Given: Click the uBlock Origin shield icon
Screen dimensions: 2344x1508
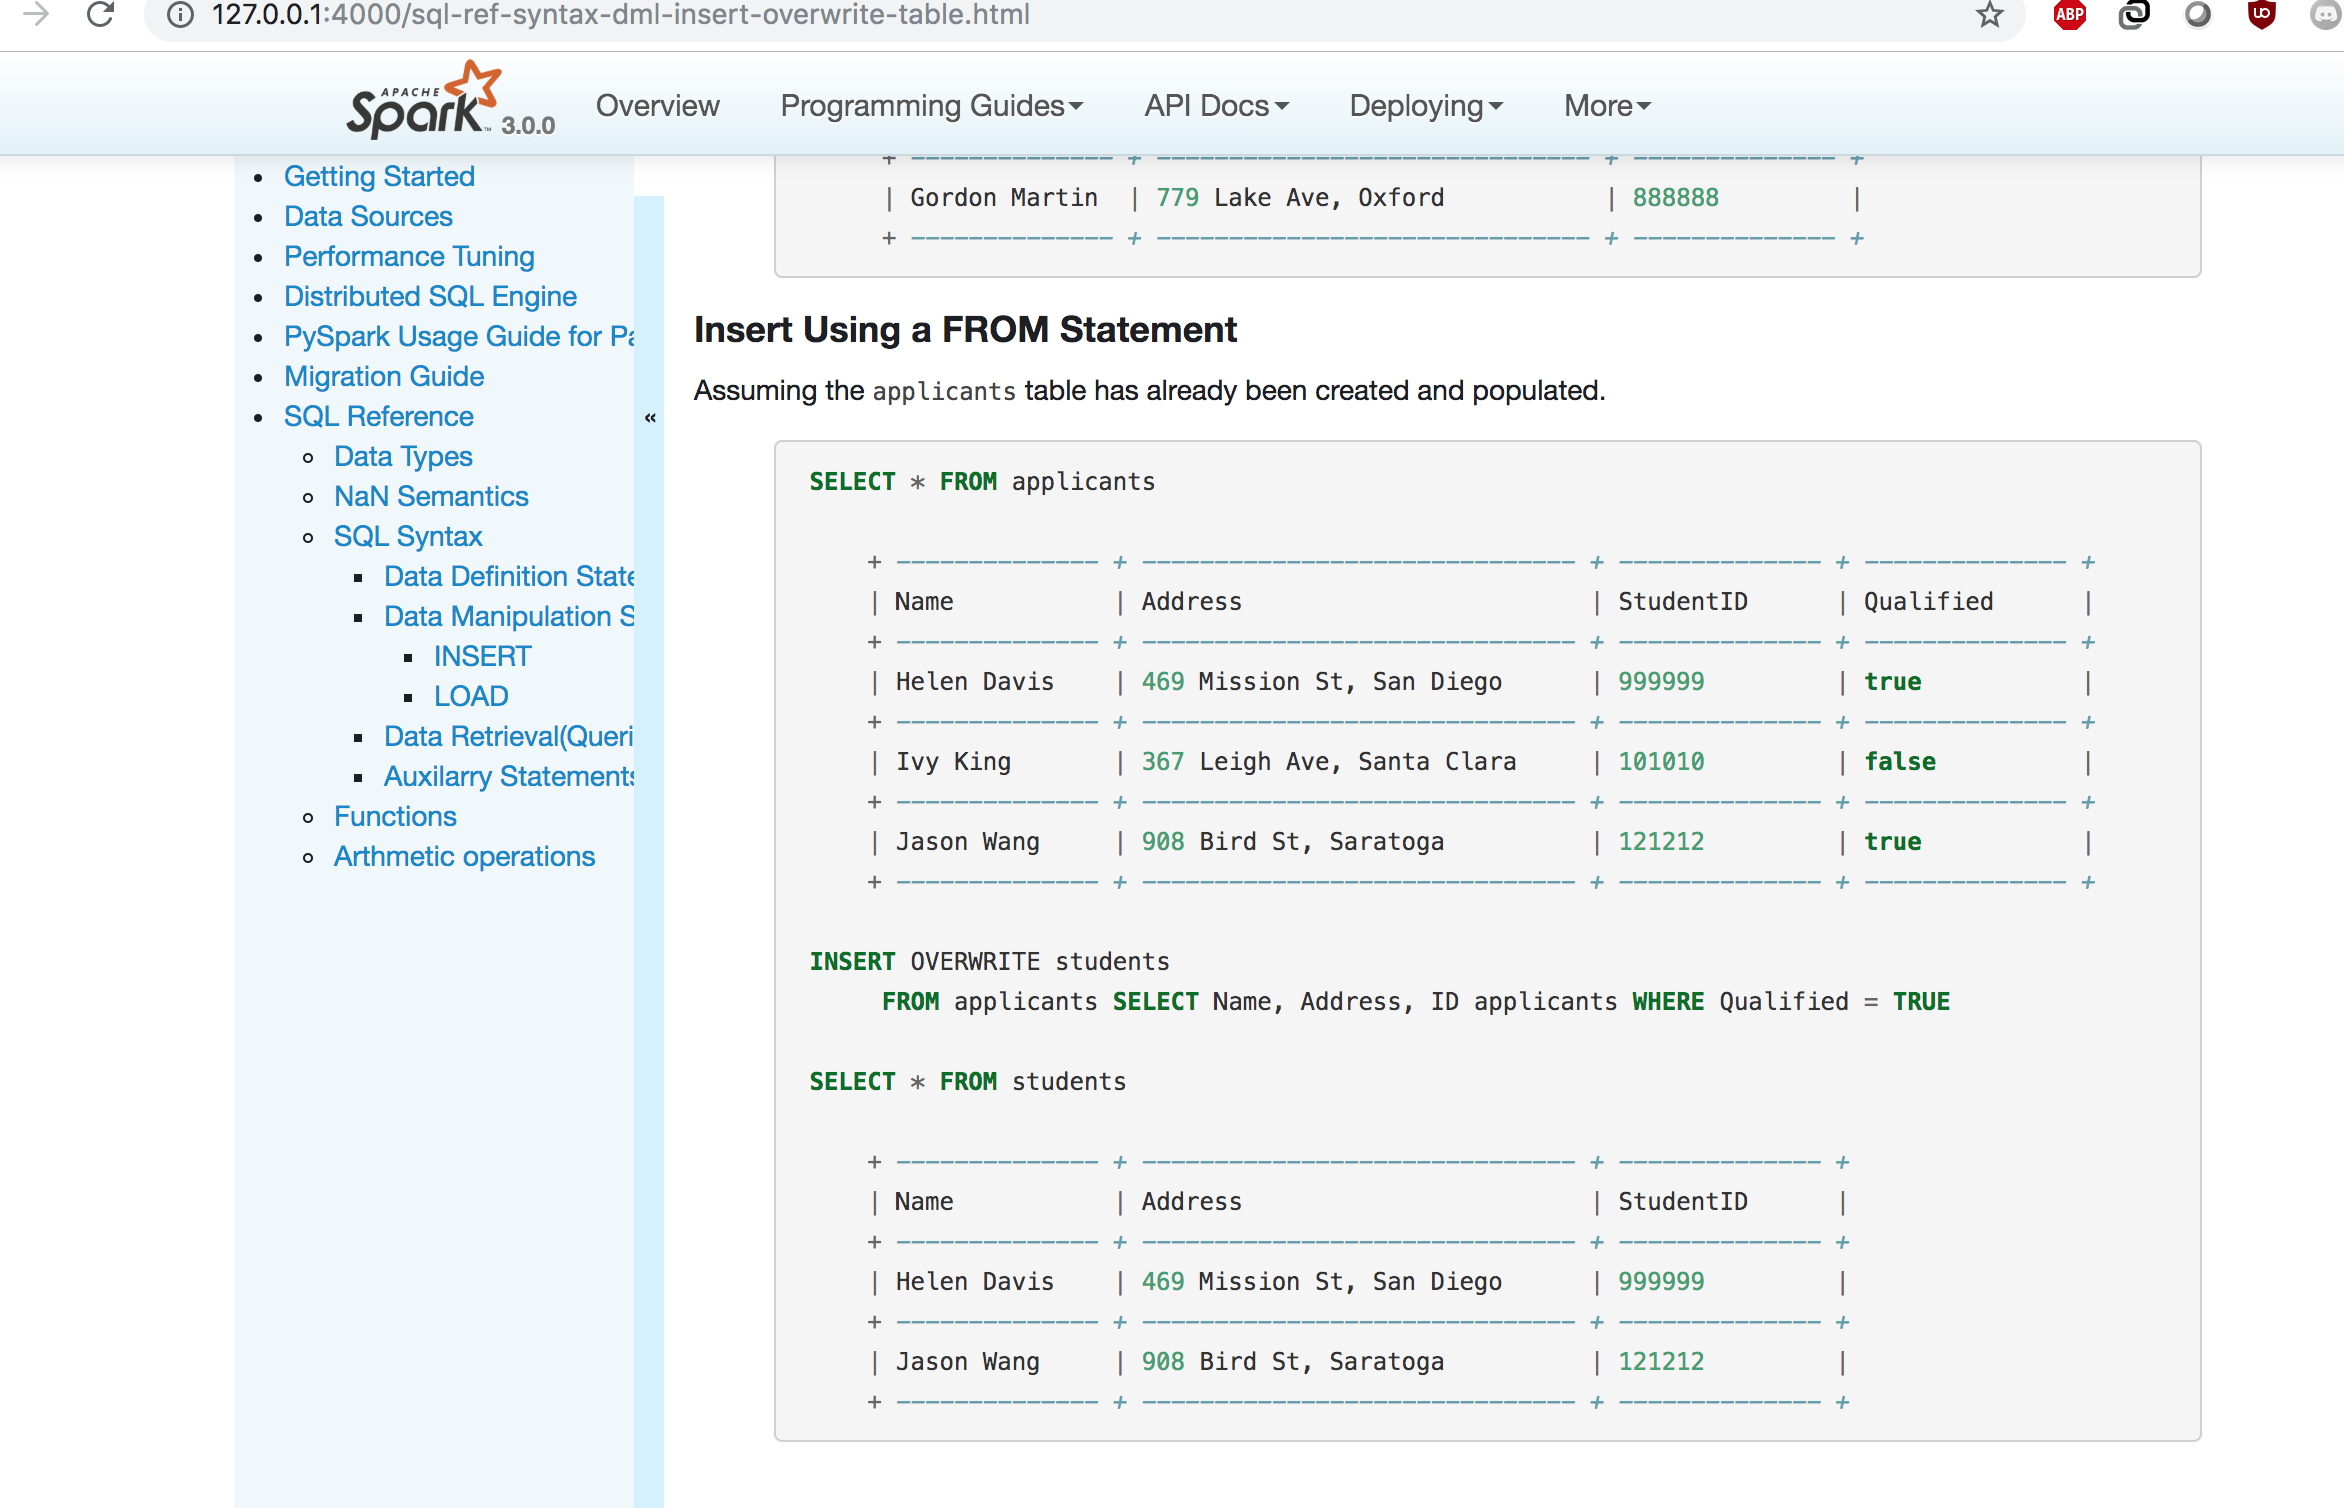Looking at the screenshot, I should point(2261,14).
